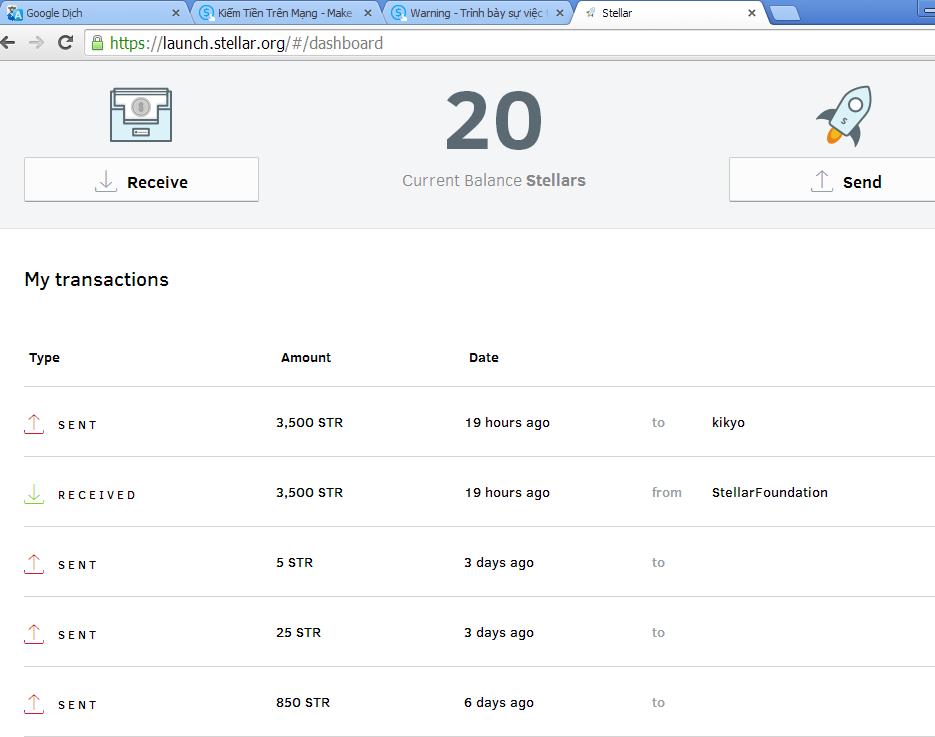Click the Google Translate tab favicon
The width and height of the screenshot is (935, 737).
click(x=14, y=13)
